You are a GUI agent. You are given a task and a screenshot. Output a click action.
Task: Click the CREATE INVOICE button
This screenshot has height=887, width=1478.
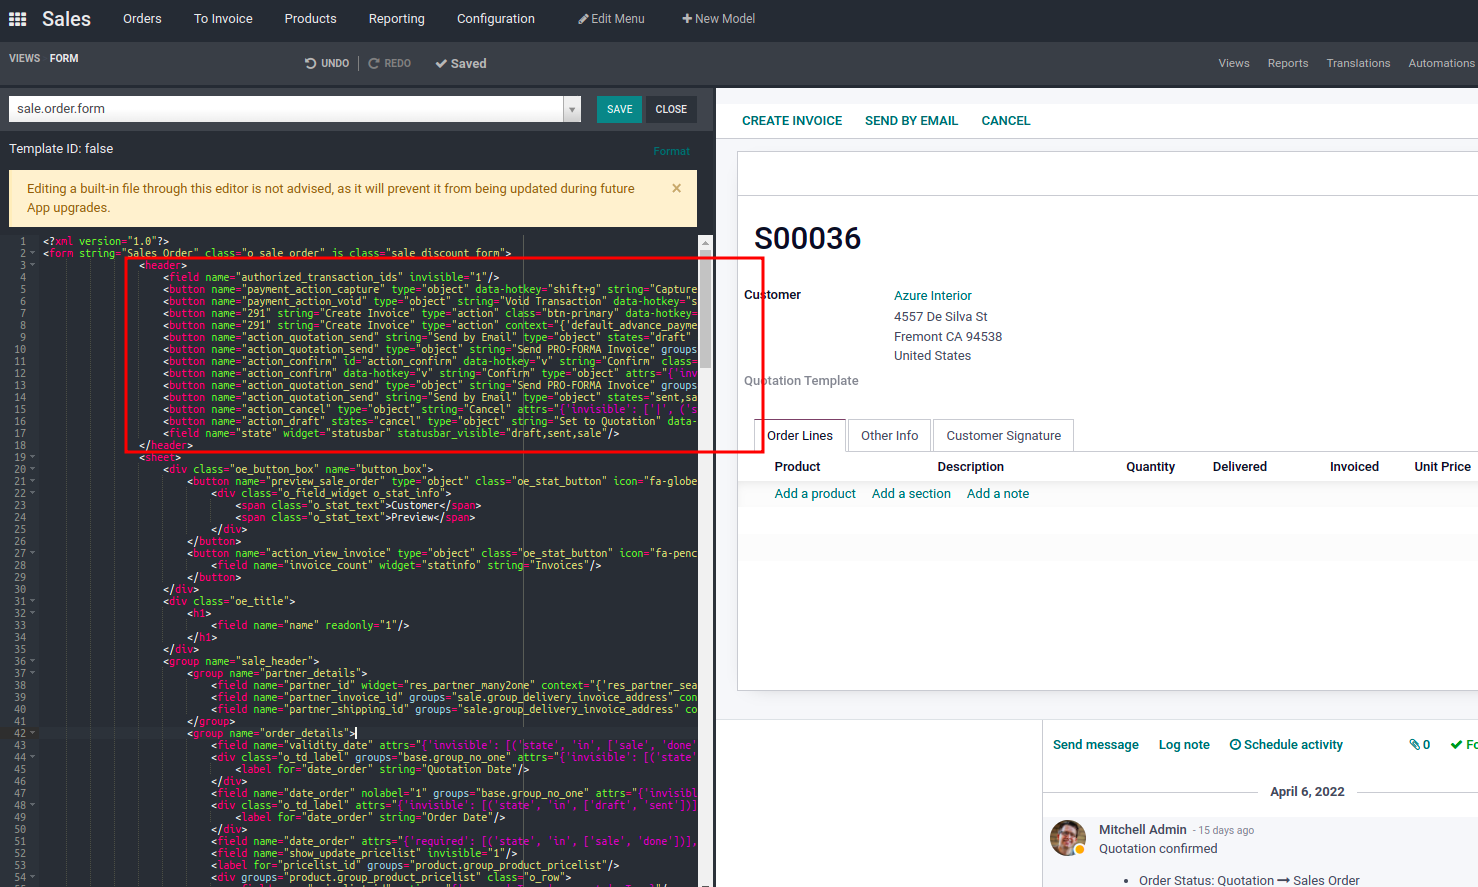(792, 121)
